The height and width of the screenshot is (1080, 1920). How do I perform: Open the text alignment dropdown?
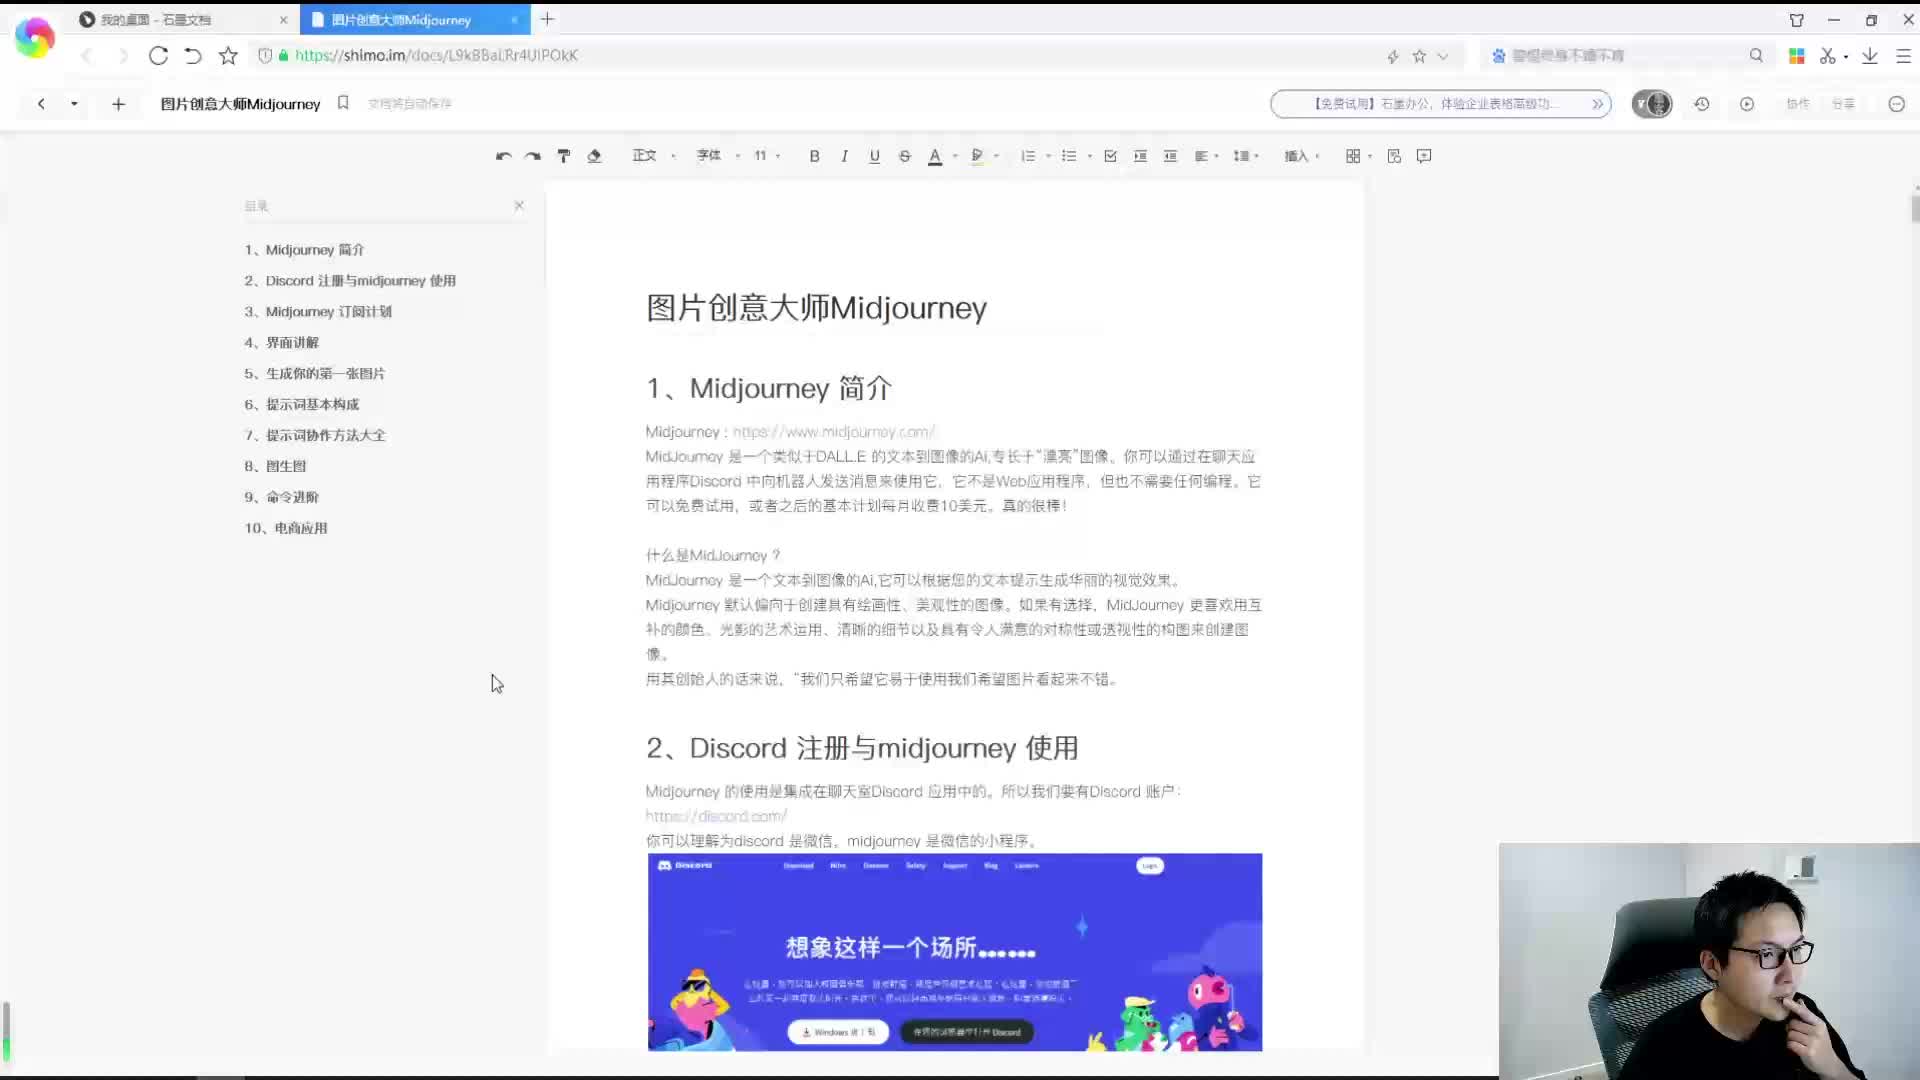(1207, 156)
